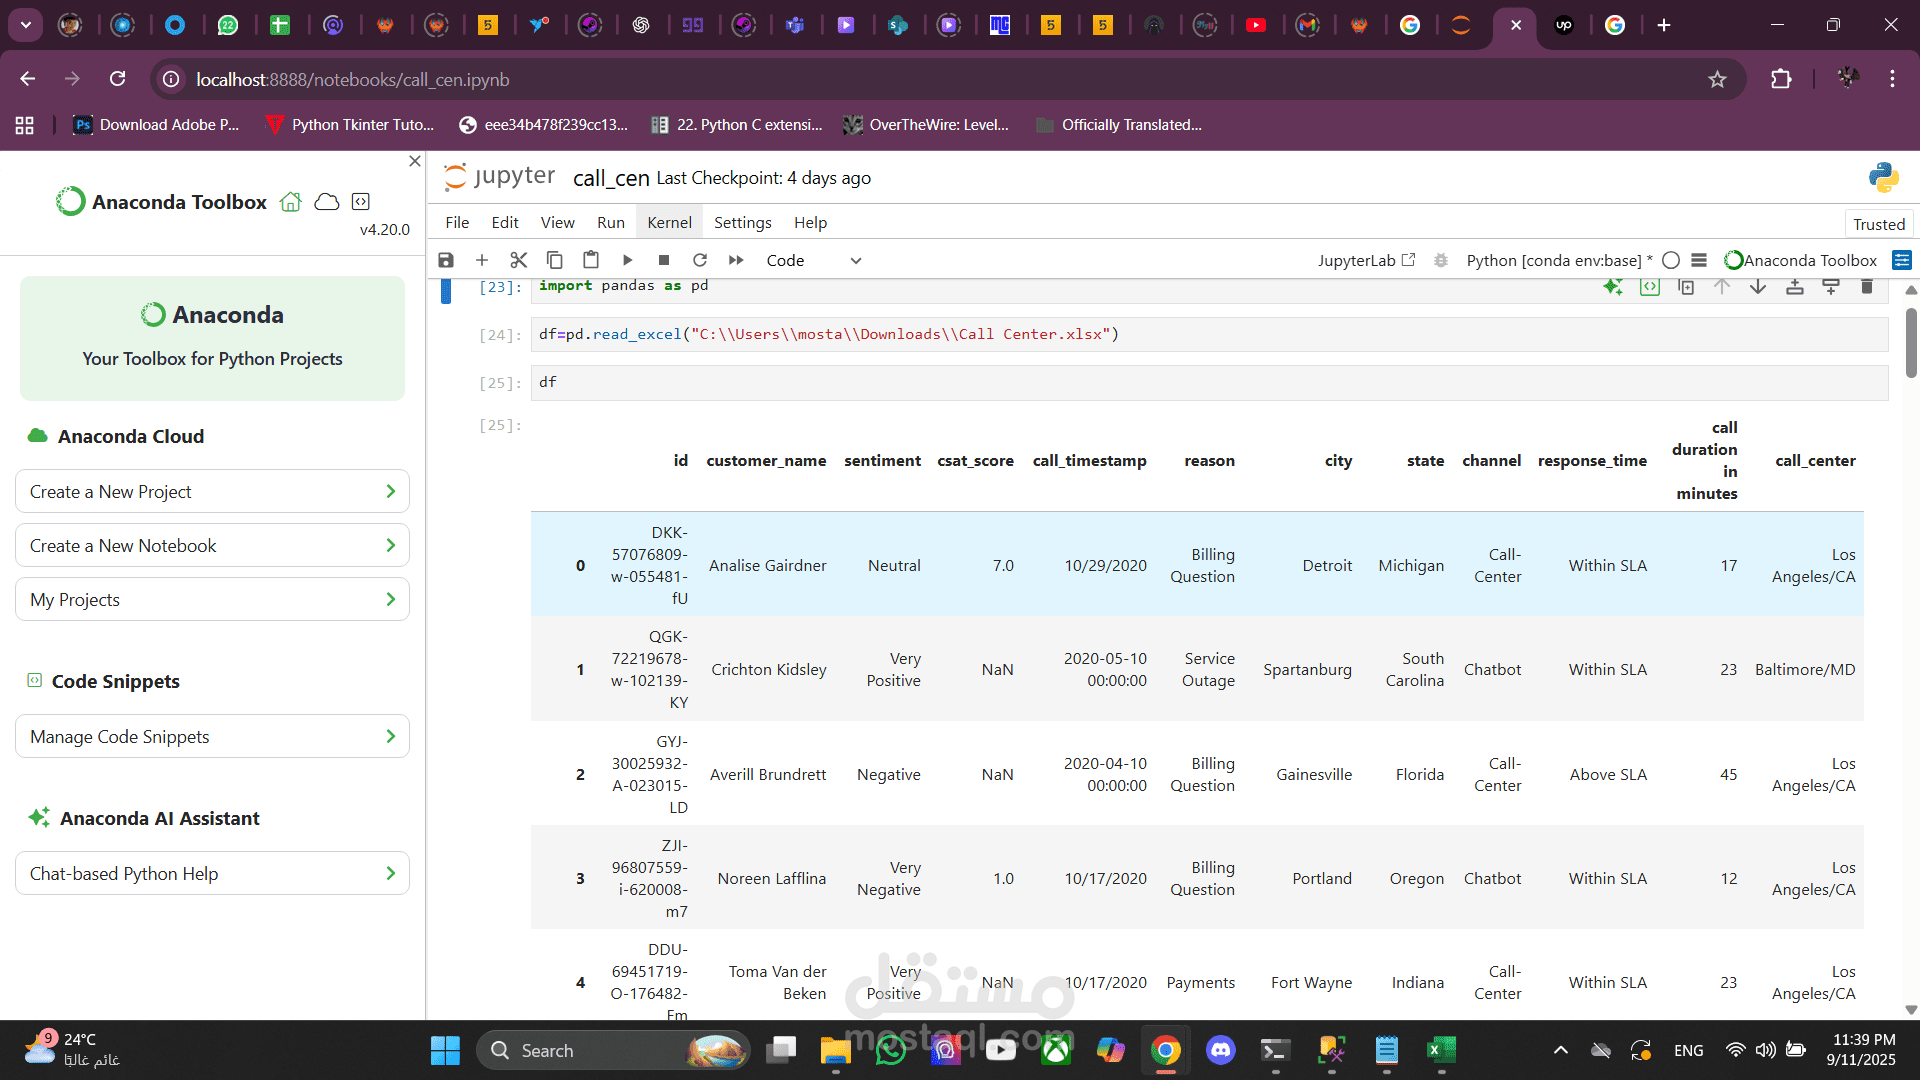Open the Chrome three-dot menu
The height and width of the screenshot is (1080, 1920).
coord(1892,79)
